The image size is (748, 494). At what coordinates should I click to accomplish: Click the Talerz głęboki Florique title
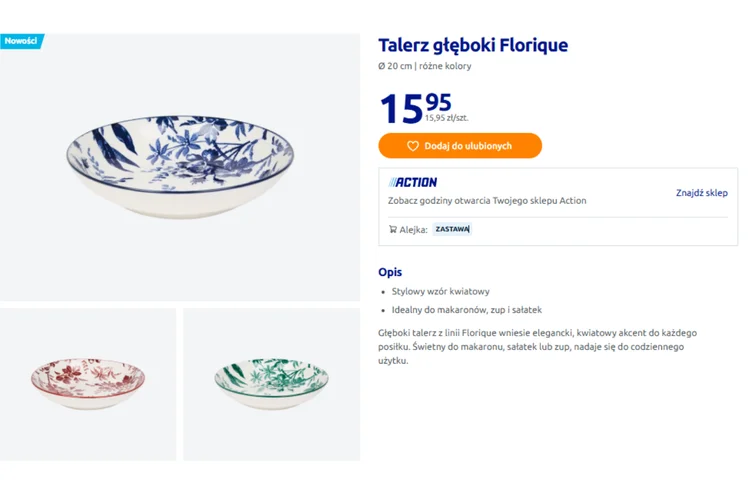(x=473, y=45)
